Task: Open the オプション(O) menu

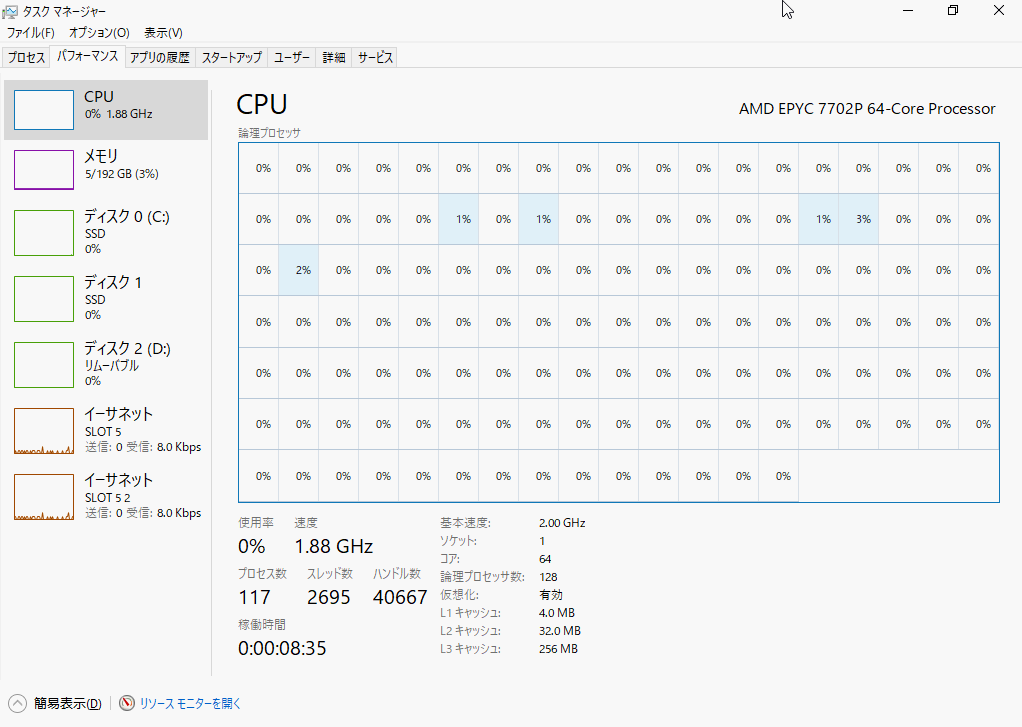Action: click(x=99, y=33)
